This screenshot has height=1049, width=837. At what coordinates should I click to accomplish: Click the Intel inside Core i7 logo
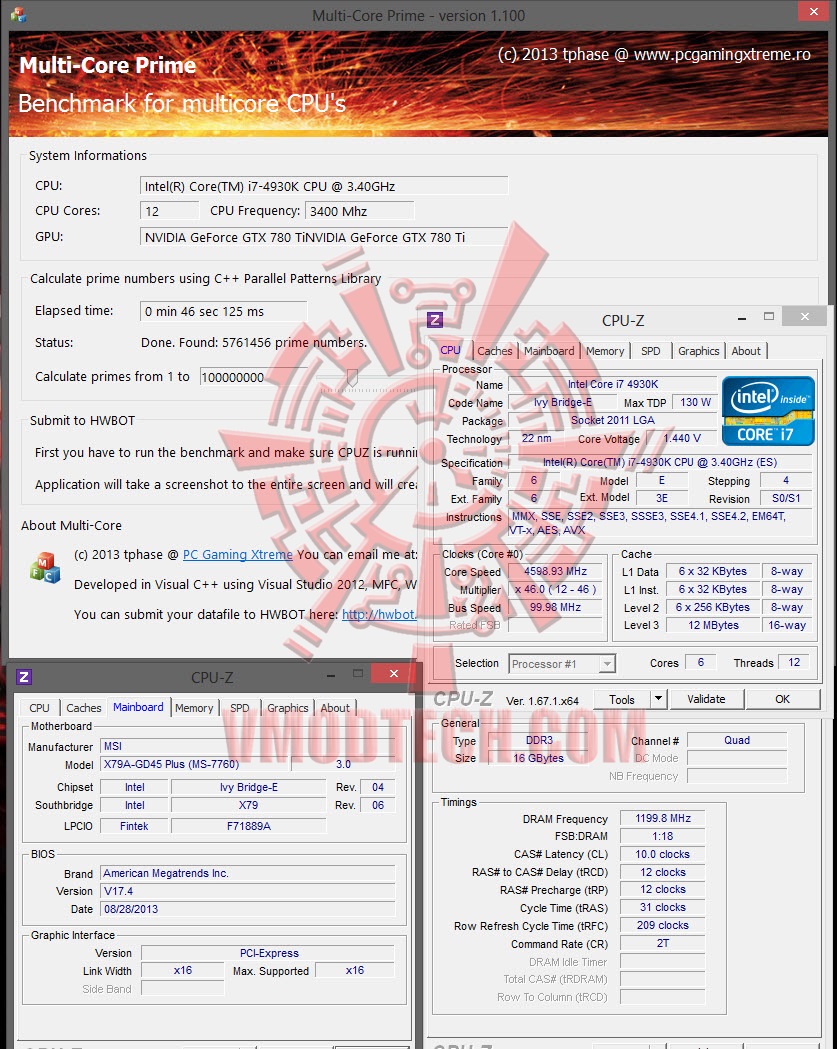tap(768, 410)
